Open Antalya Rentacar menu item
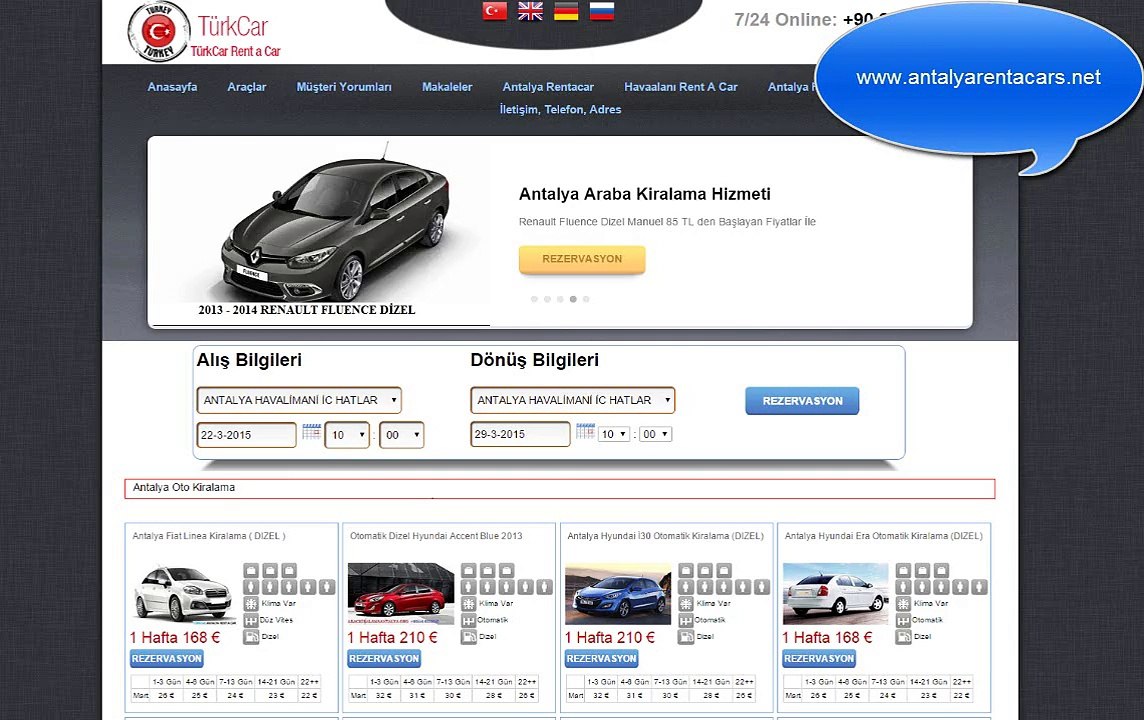The height and width of the screenshot is (720, 1144). (548, 87)
